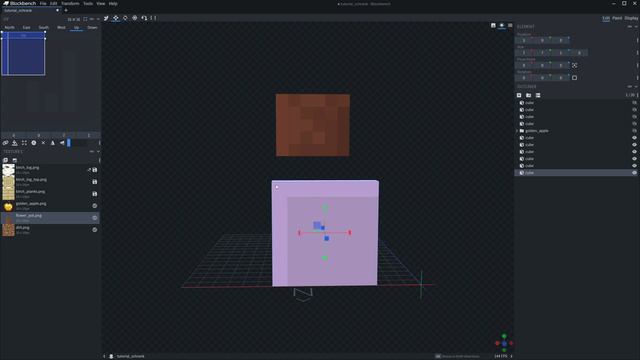Save birch_log_top.png using its save icon
640x360 pixels.
[95, 182]
